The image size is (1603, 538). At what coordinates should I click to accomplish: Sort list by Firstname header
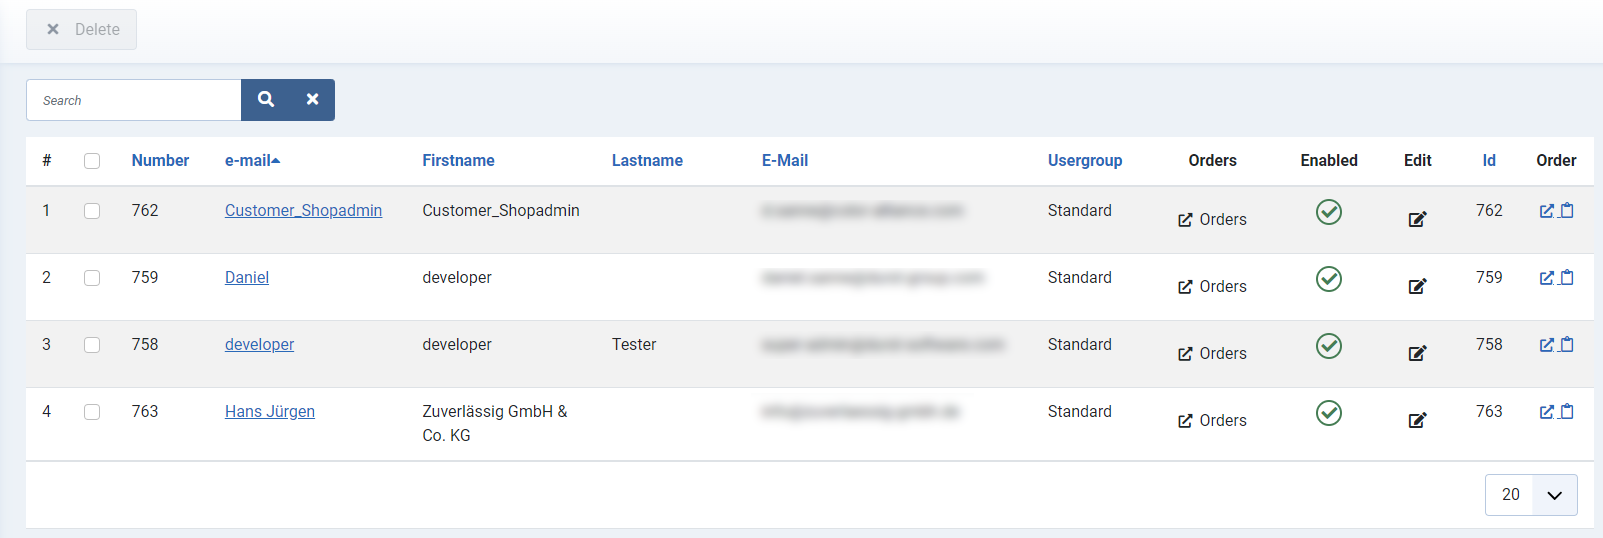[458, 160]
